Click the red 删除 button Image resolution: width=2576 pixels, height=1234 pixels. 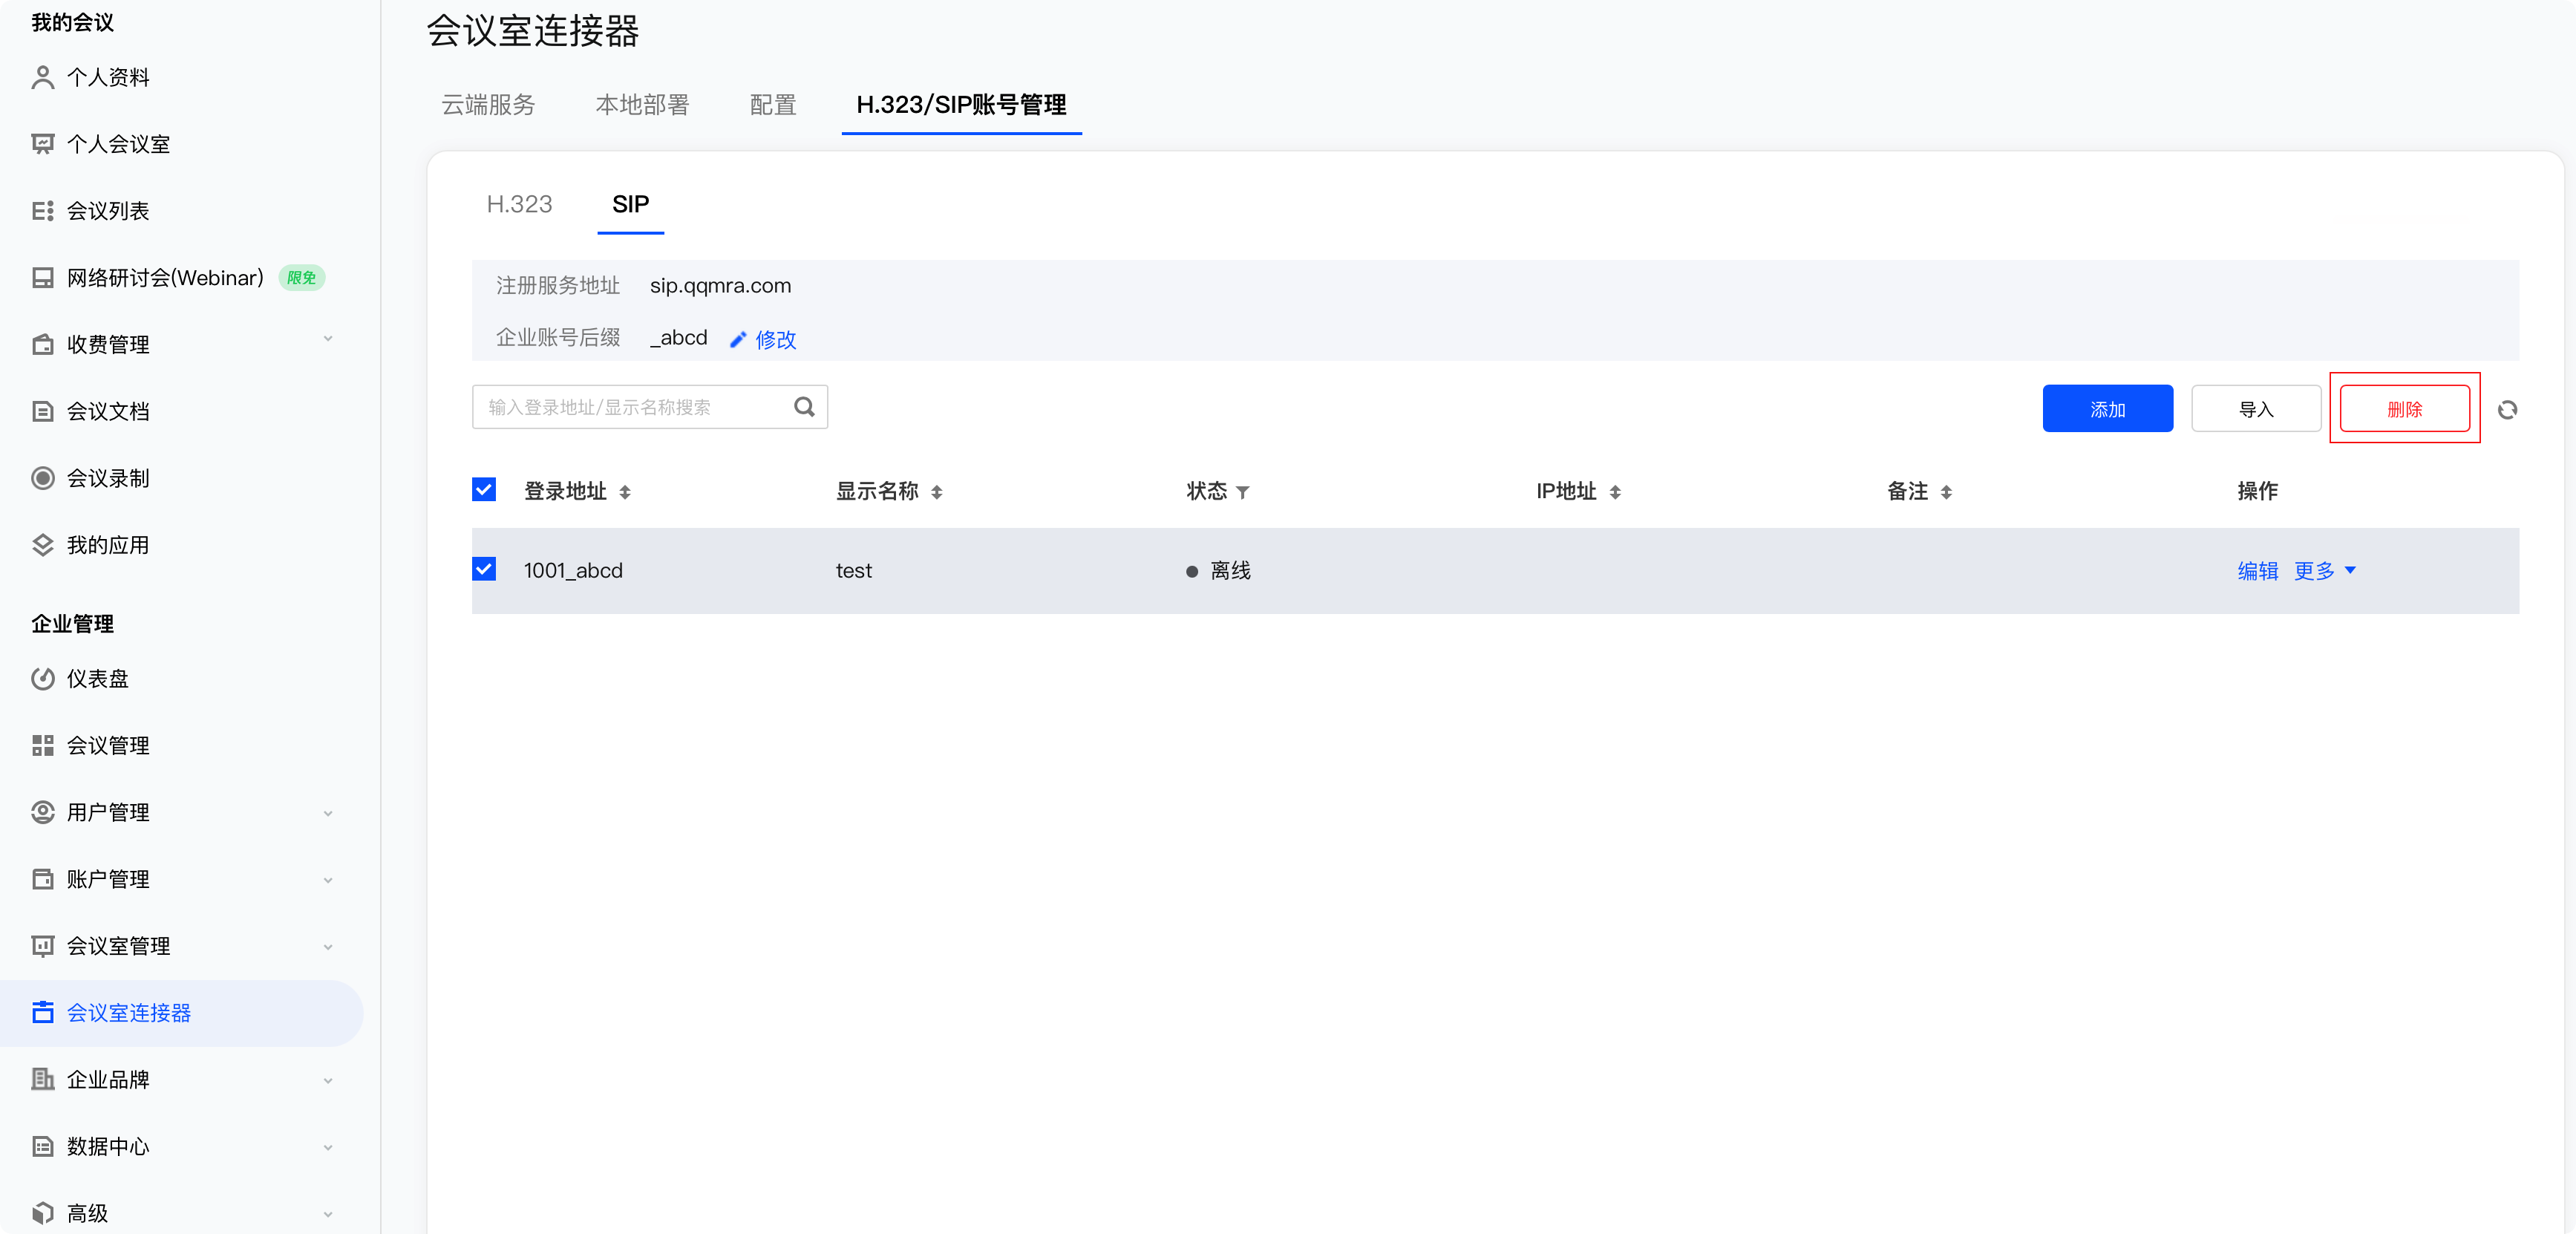(x=2404, y=409)
